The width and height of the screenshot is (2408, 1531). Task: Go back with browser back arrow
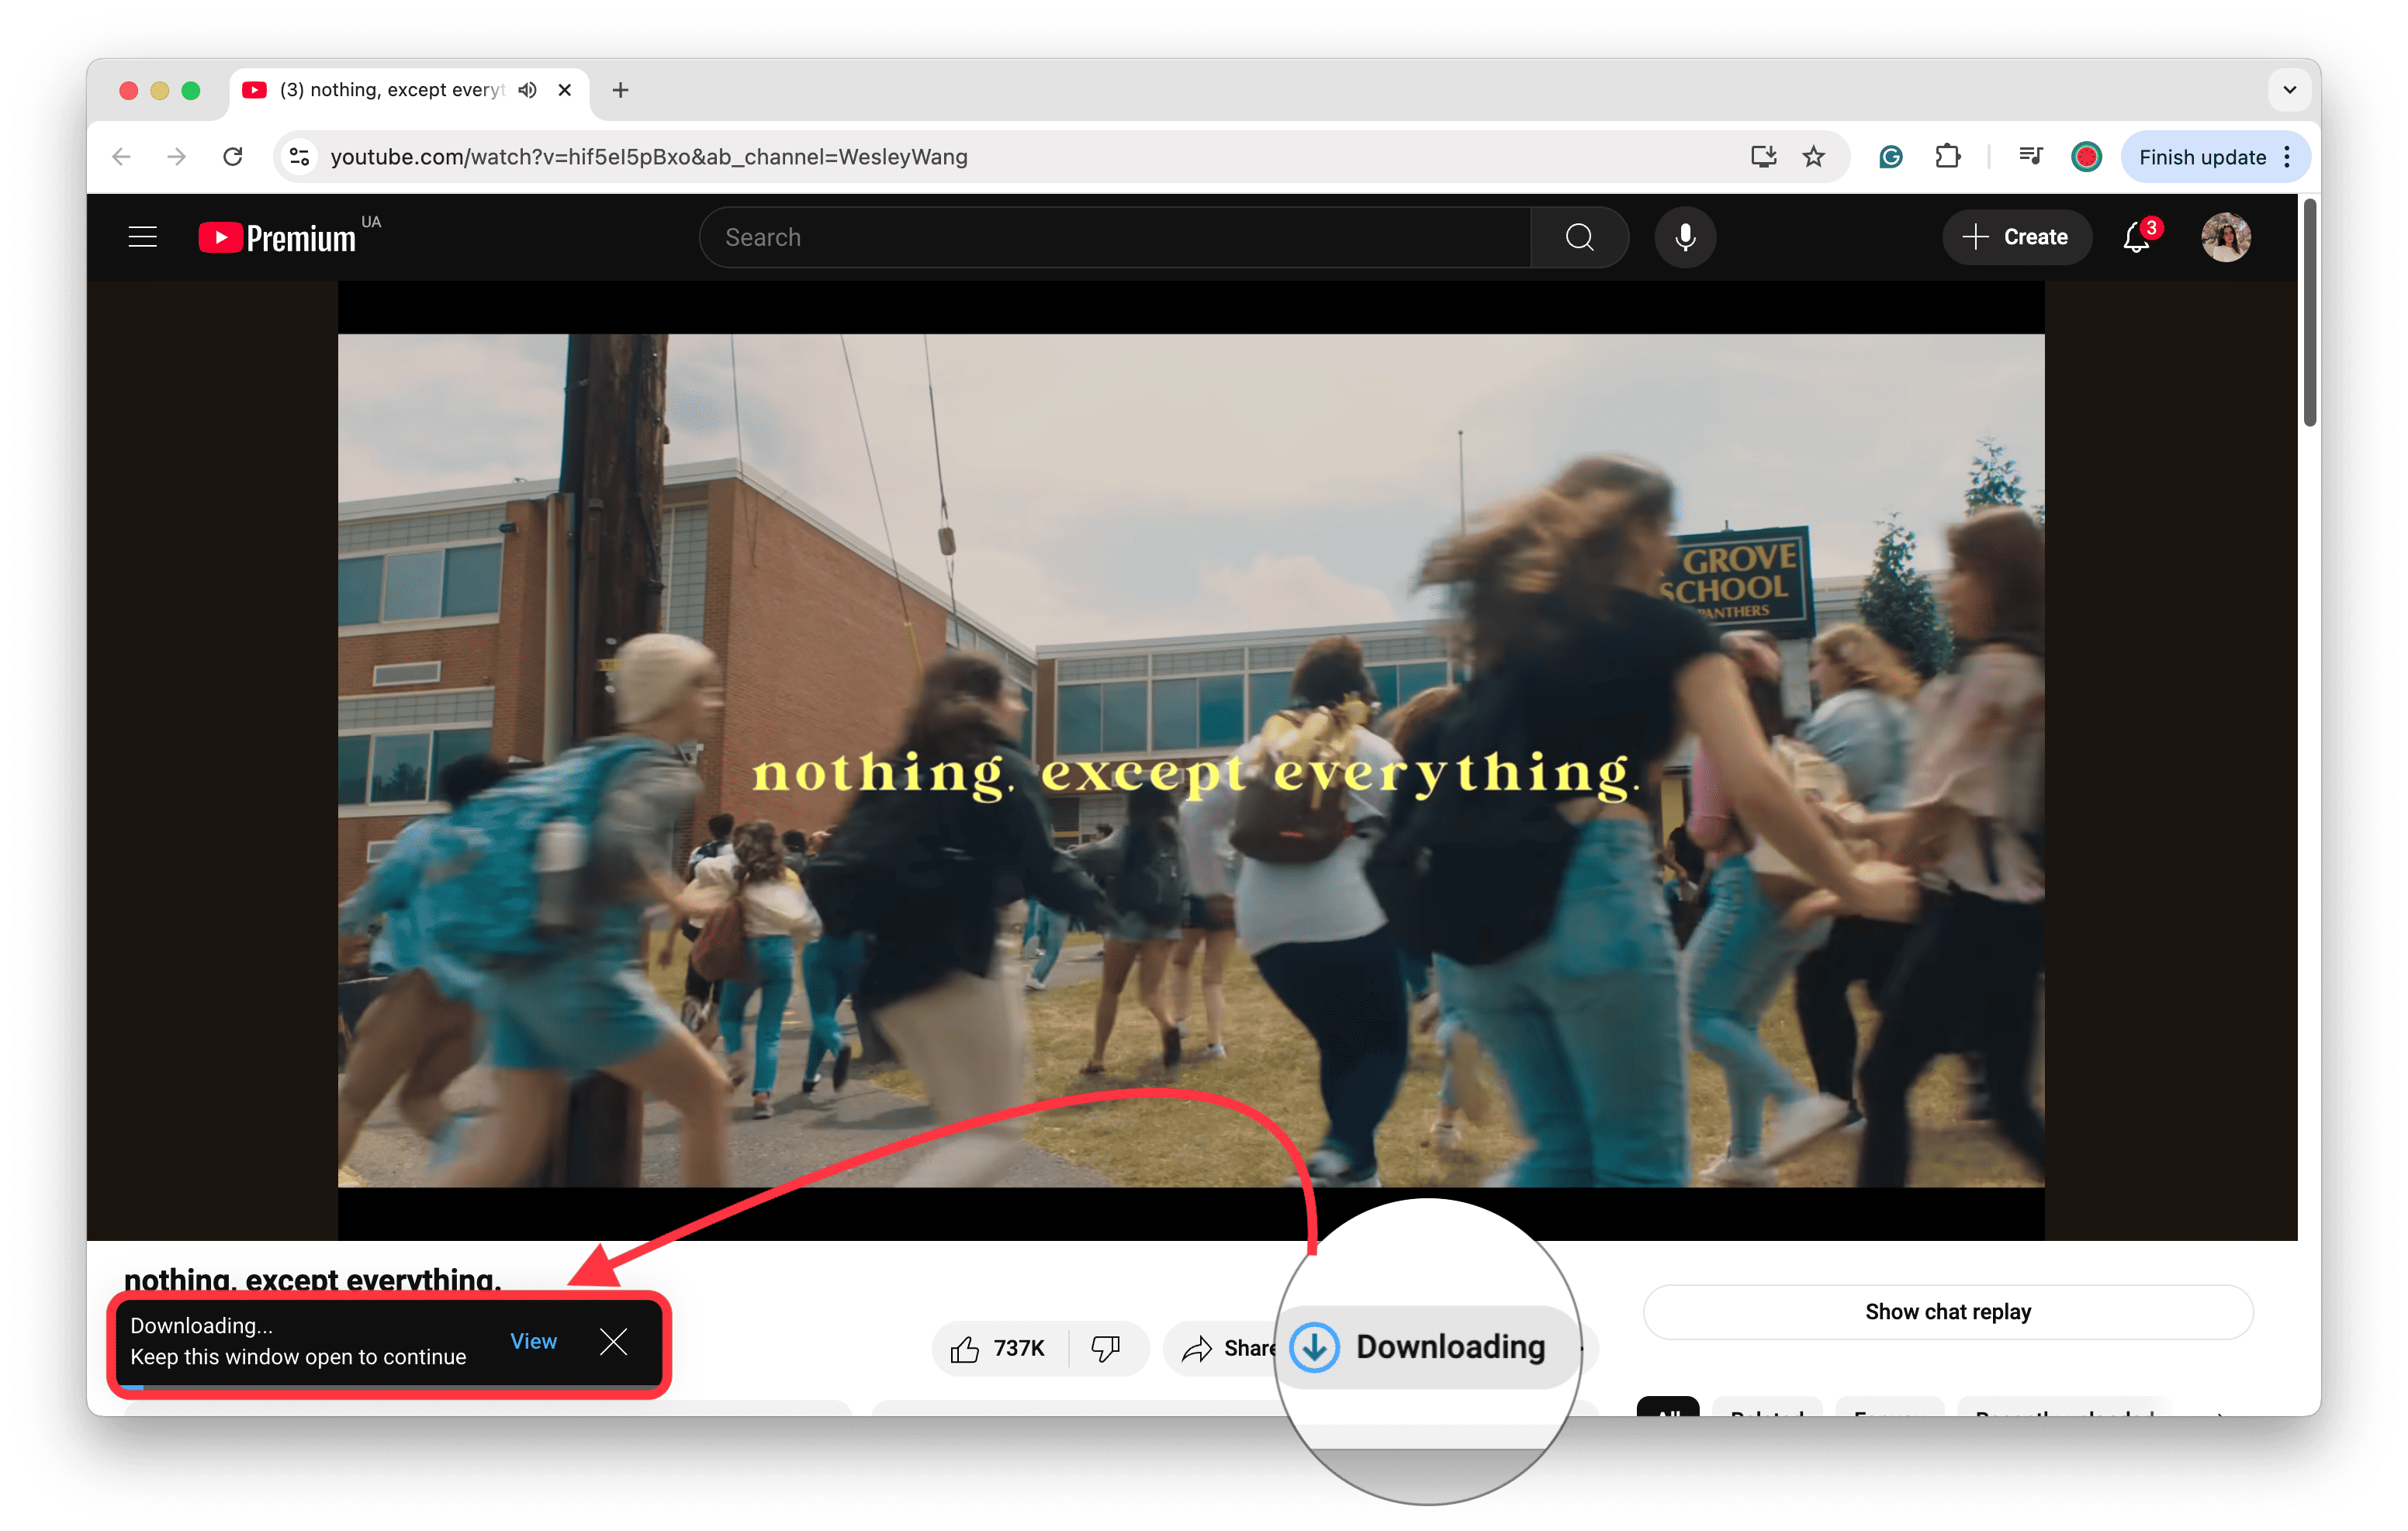[122, 157]
